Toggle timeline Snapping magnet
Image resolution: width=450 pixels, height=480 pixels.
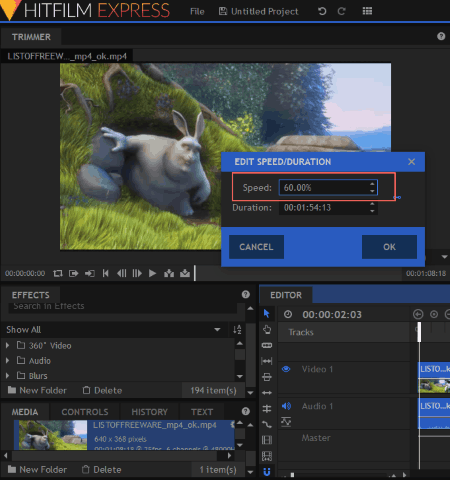pos(267,472)
